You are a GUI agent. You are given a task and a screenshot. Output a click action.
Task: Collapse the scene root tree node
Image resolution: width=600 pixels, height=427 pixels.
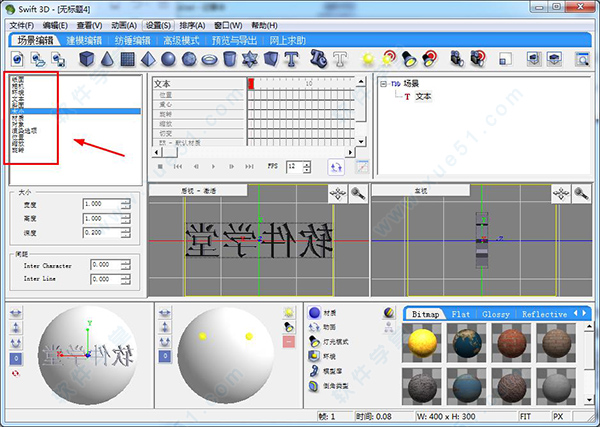(383, 84)
